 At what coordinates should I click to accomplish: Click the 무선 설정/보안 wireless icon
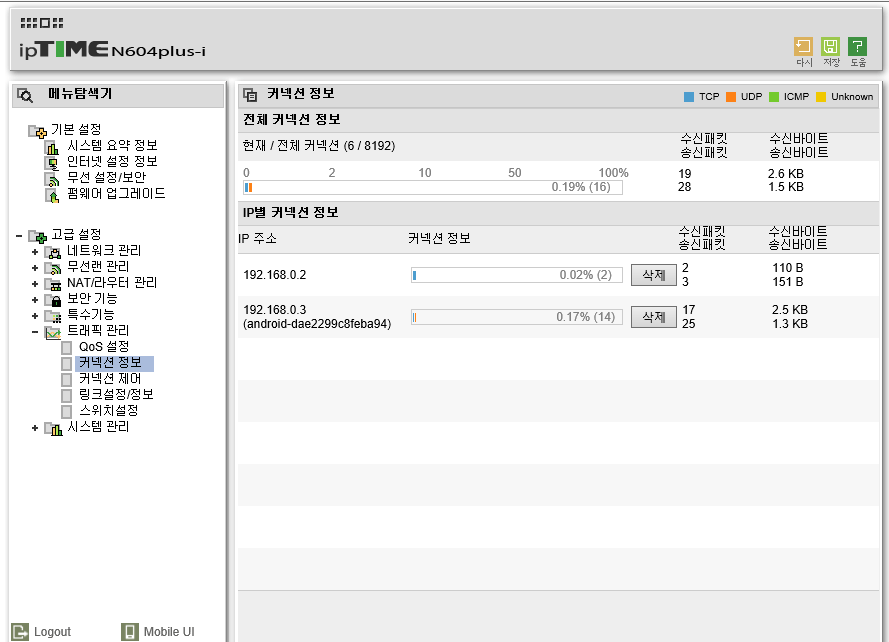tap(52, 179)
